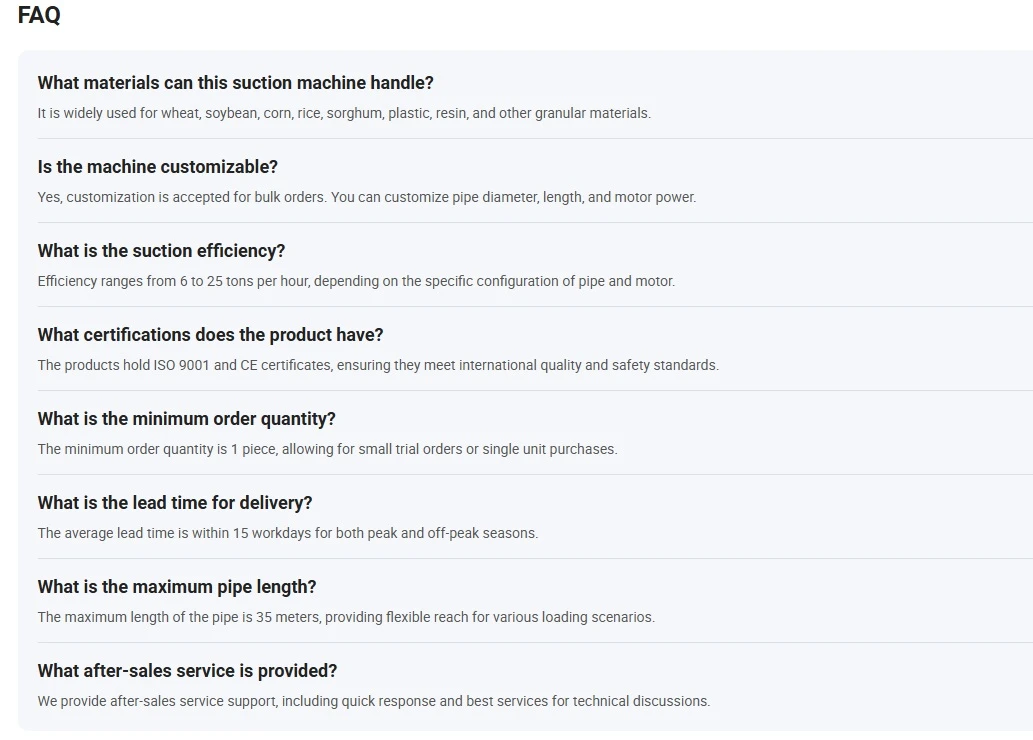This screenshot has width=1033, height=740.
Task: Select the product certifications question
Action: point(210,335)
